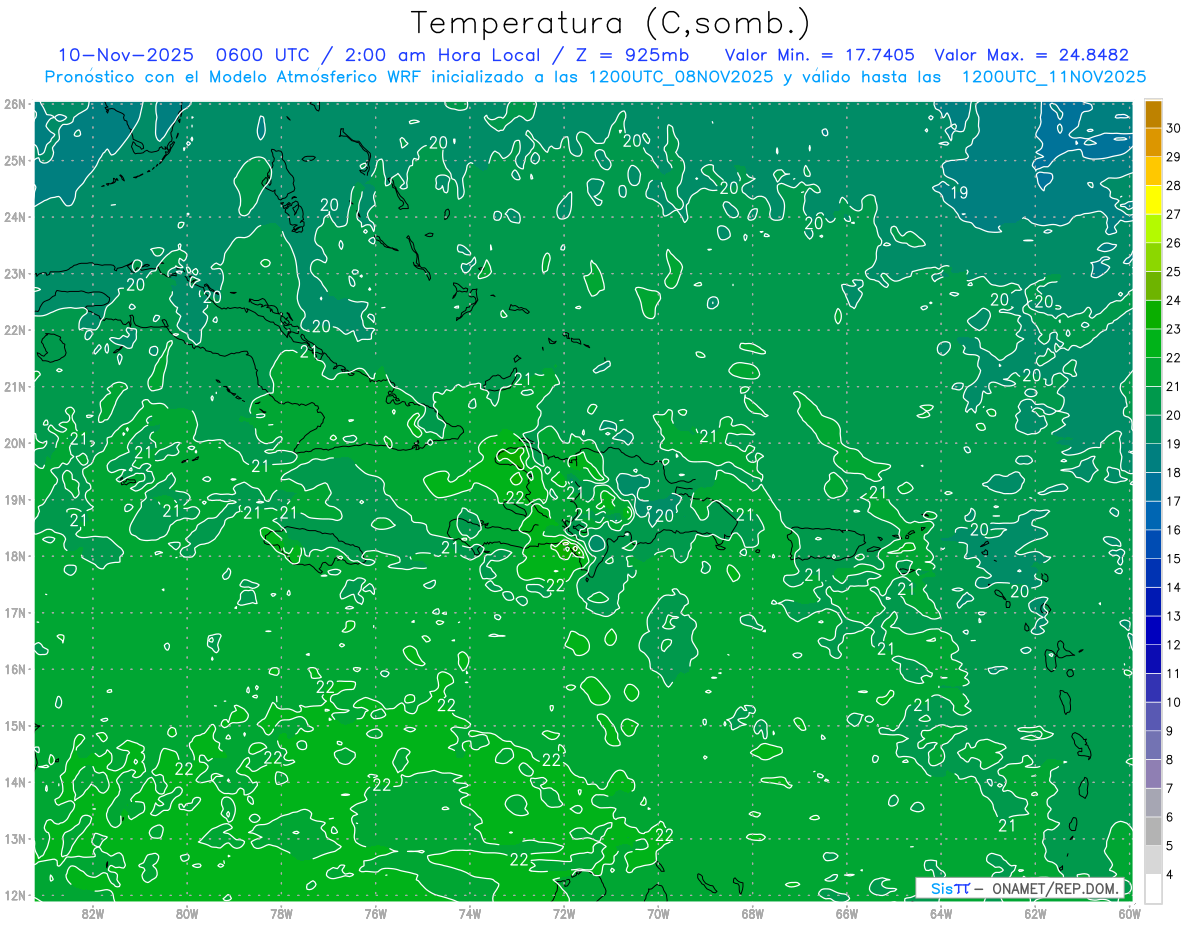Pick the dark blue swatch between 12 and 13

[1153, 630]
